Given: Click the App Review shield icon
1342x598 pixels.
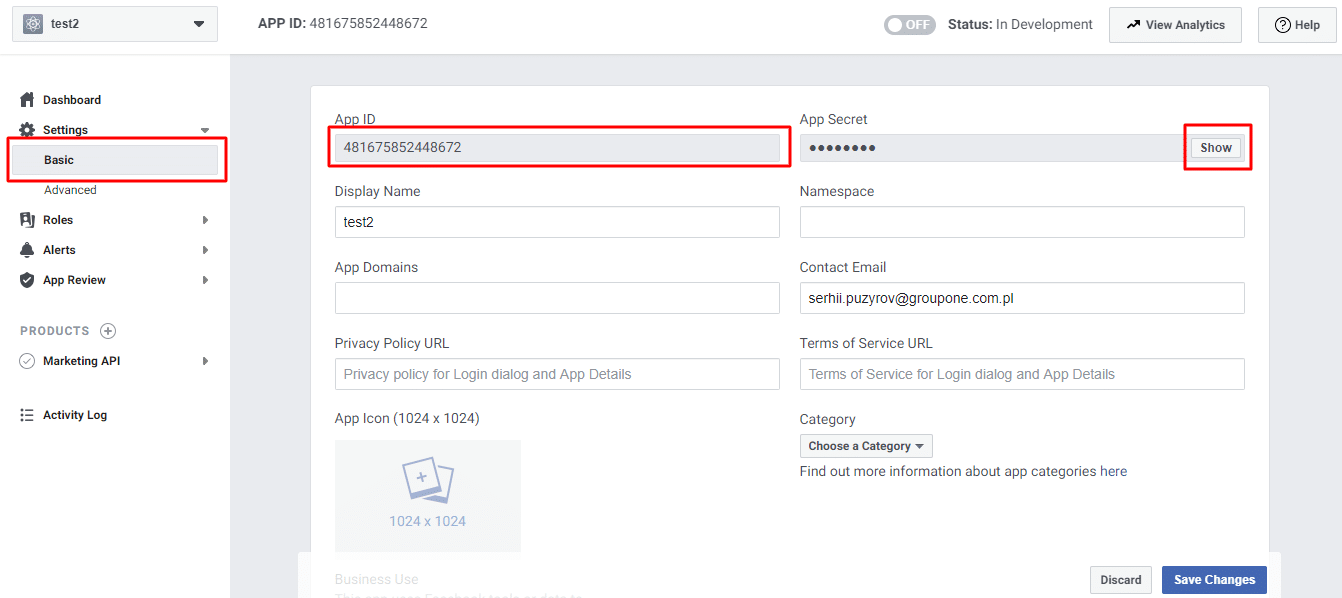Looking at the screenshot, I should (27, 280).
